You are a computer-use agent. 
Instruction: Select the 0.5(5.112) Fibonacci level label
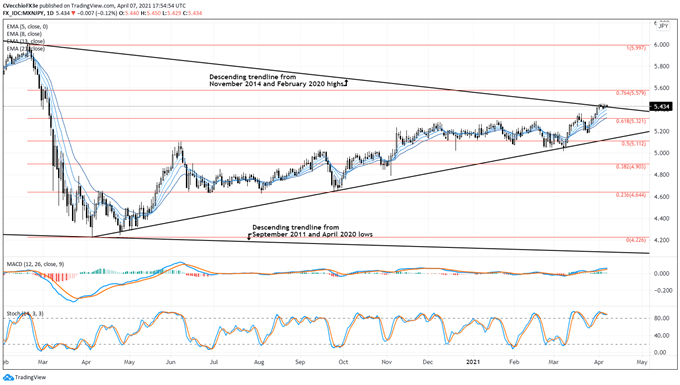(634, 144)
